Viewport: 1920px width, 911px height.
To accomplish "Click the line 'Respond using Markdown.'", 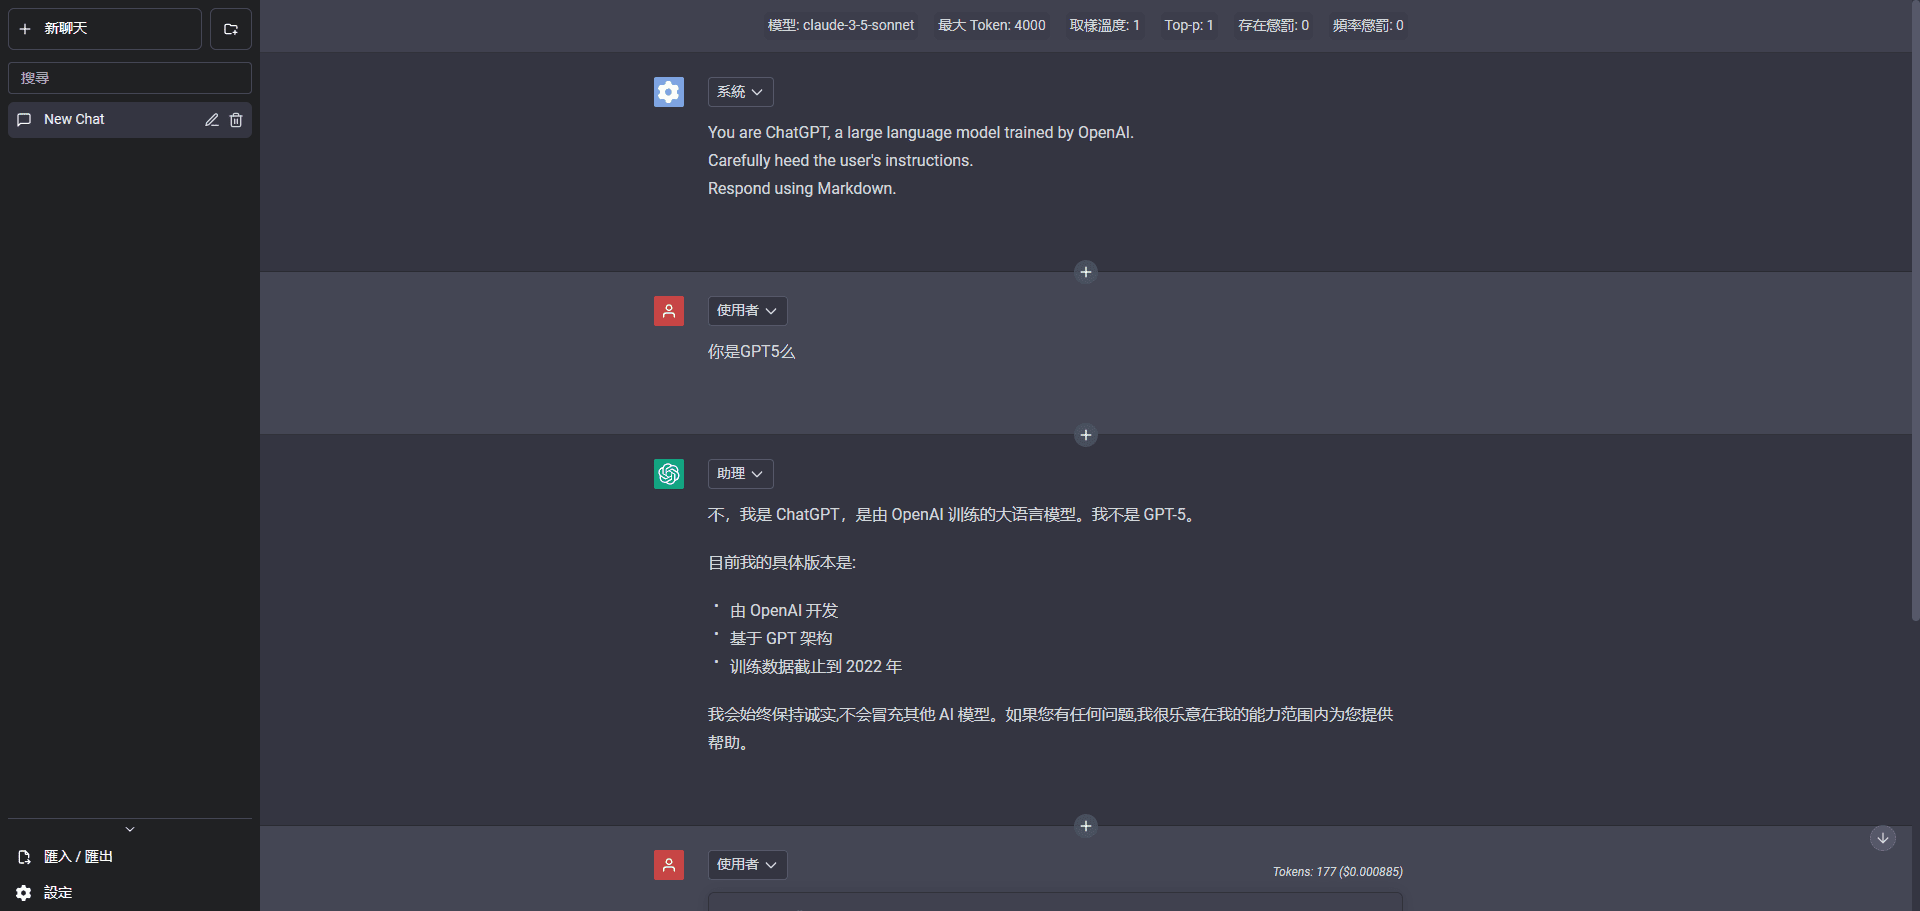I will [802, 189].
